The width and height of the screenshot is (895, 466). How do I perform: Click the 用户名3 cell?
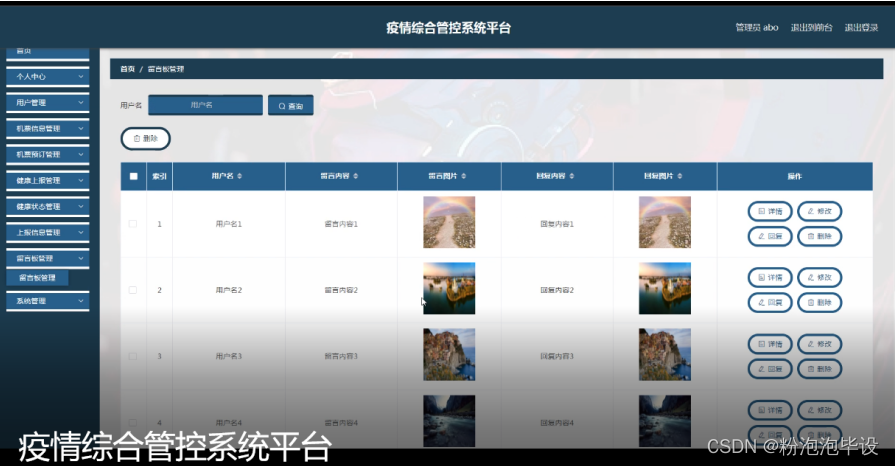[x=229, y=356]
